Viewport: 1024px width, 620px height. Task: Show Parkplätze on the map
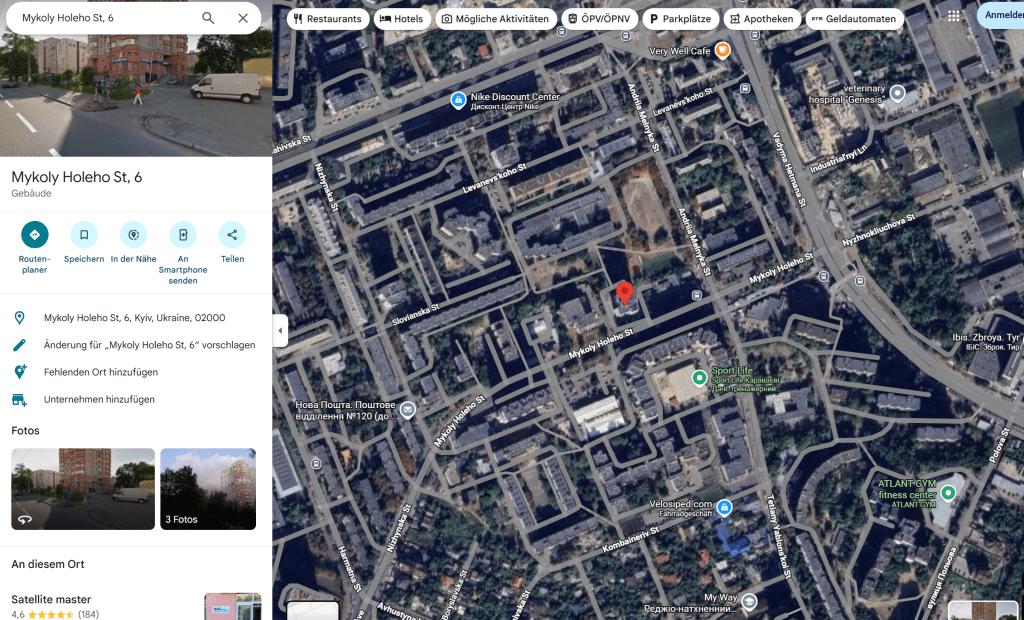click(x=679, y=19)
